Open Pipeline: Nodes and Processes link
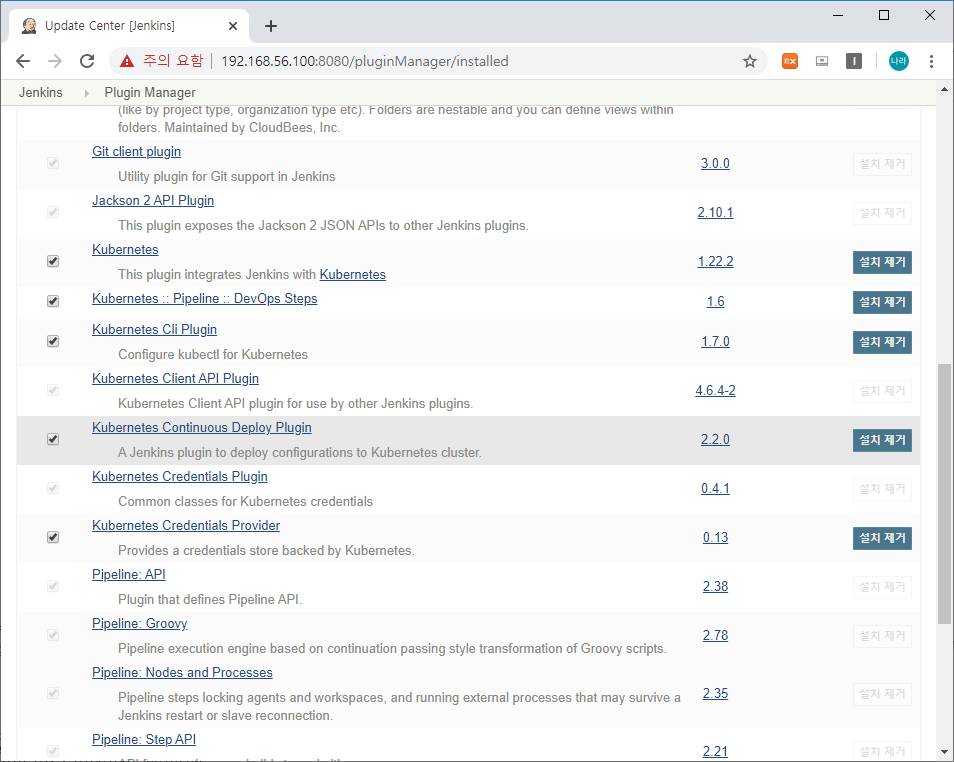The height and width of the screenshot is (762, 954). (182, 673)
